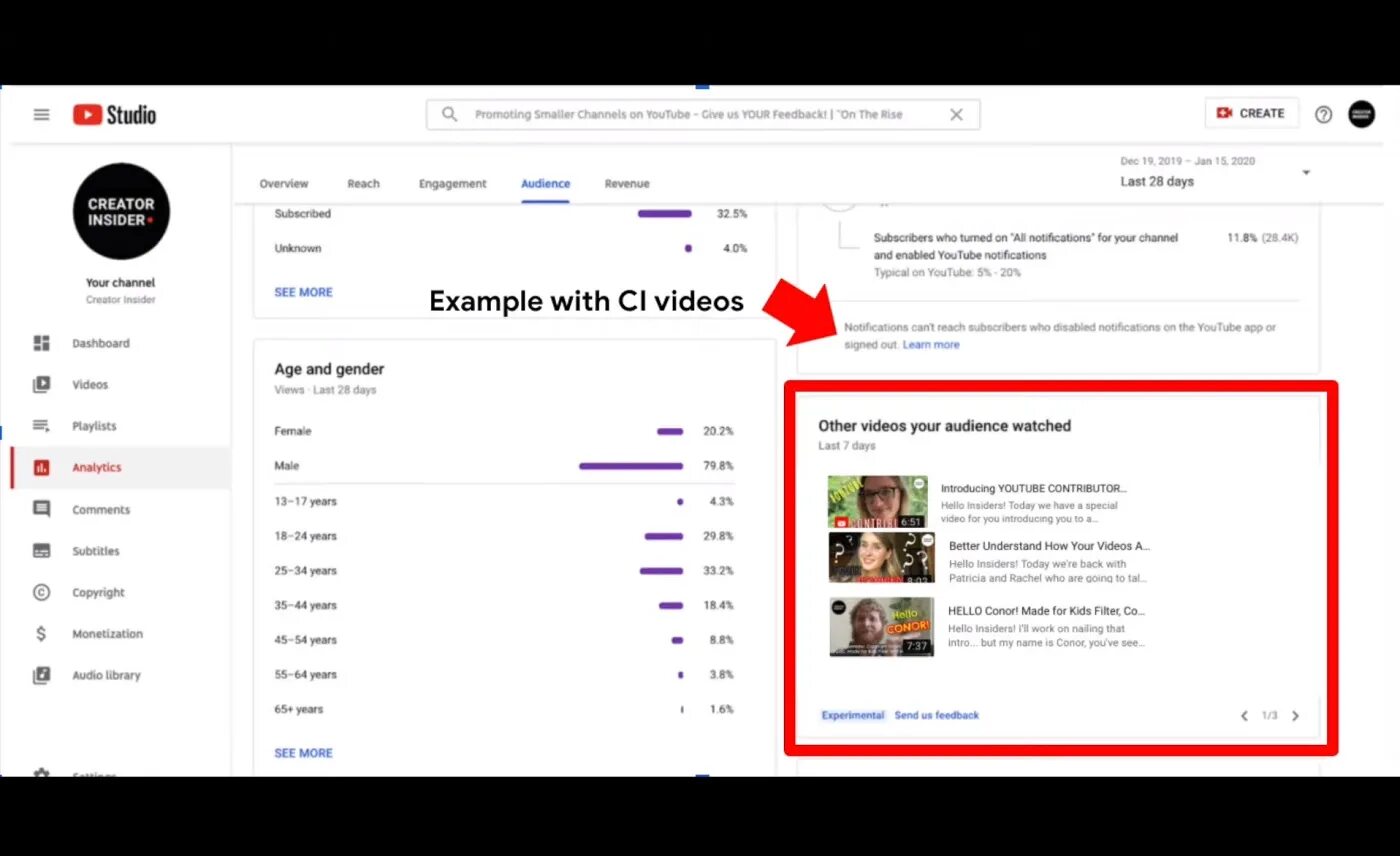Click the 18–24 years row
This screenshot has height=856, width=1400.
(x=504, y=536)
